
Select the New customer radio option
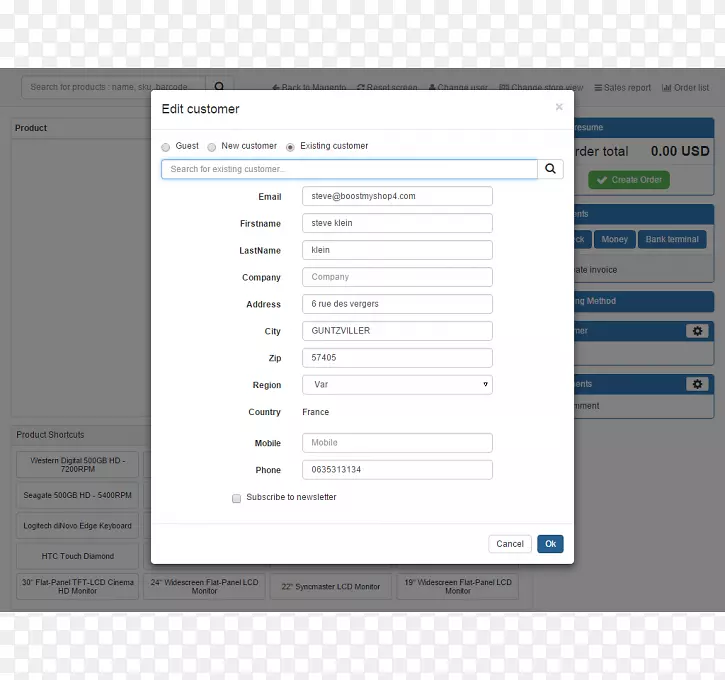(x=212, y=147)
